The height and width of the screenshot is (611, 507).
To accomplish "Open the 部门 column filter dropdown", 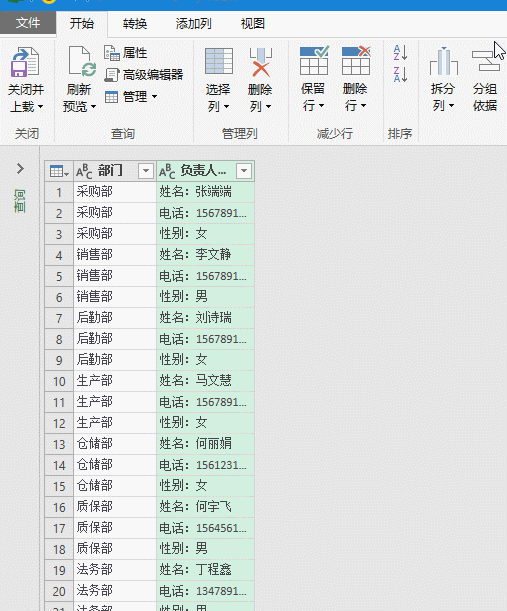I will pos(146,171).
